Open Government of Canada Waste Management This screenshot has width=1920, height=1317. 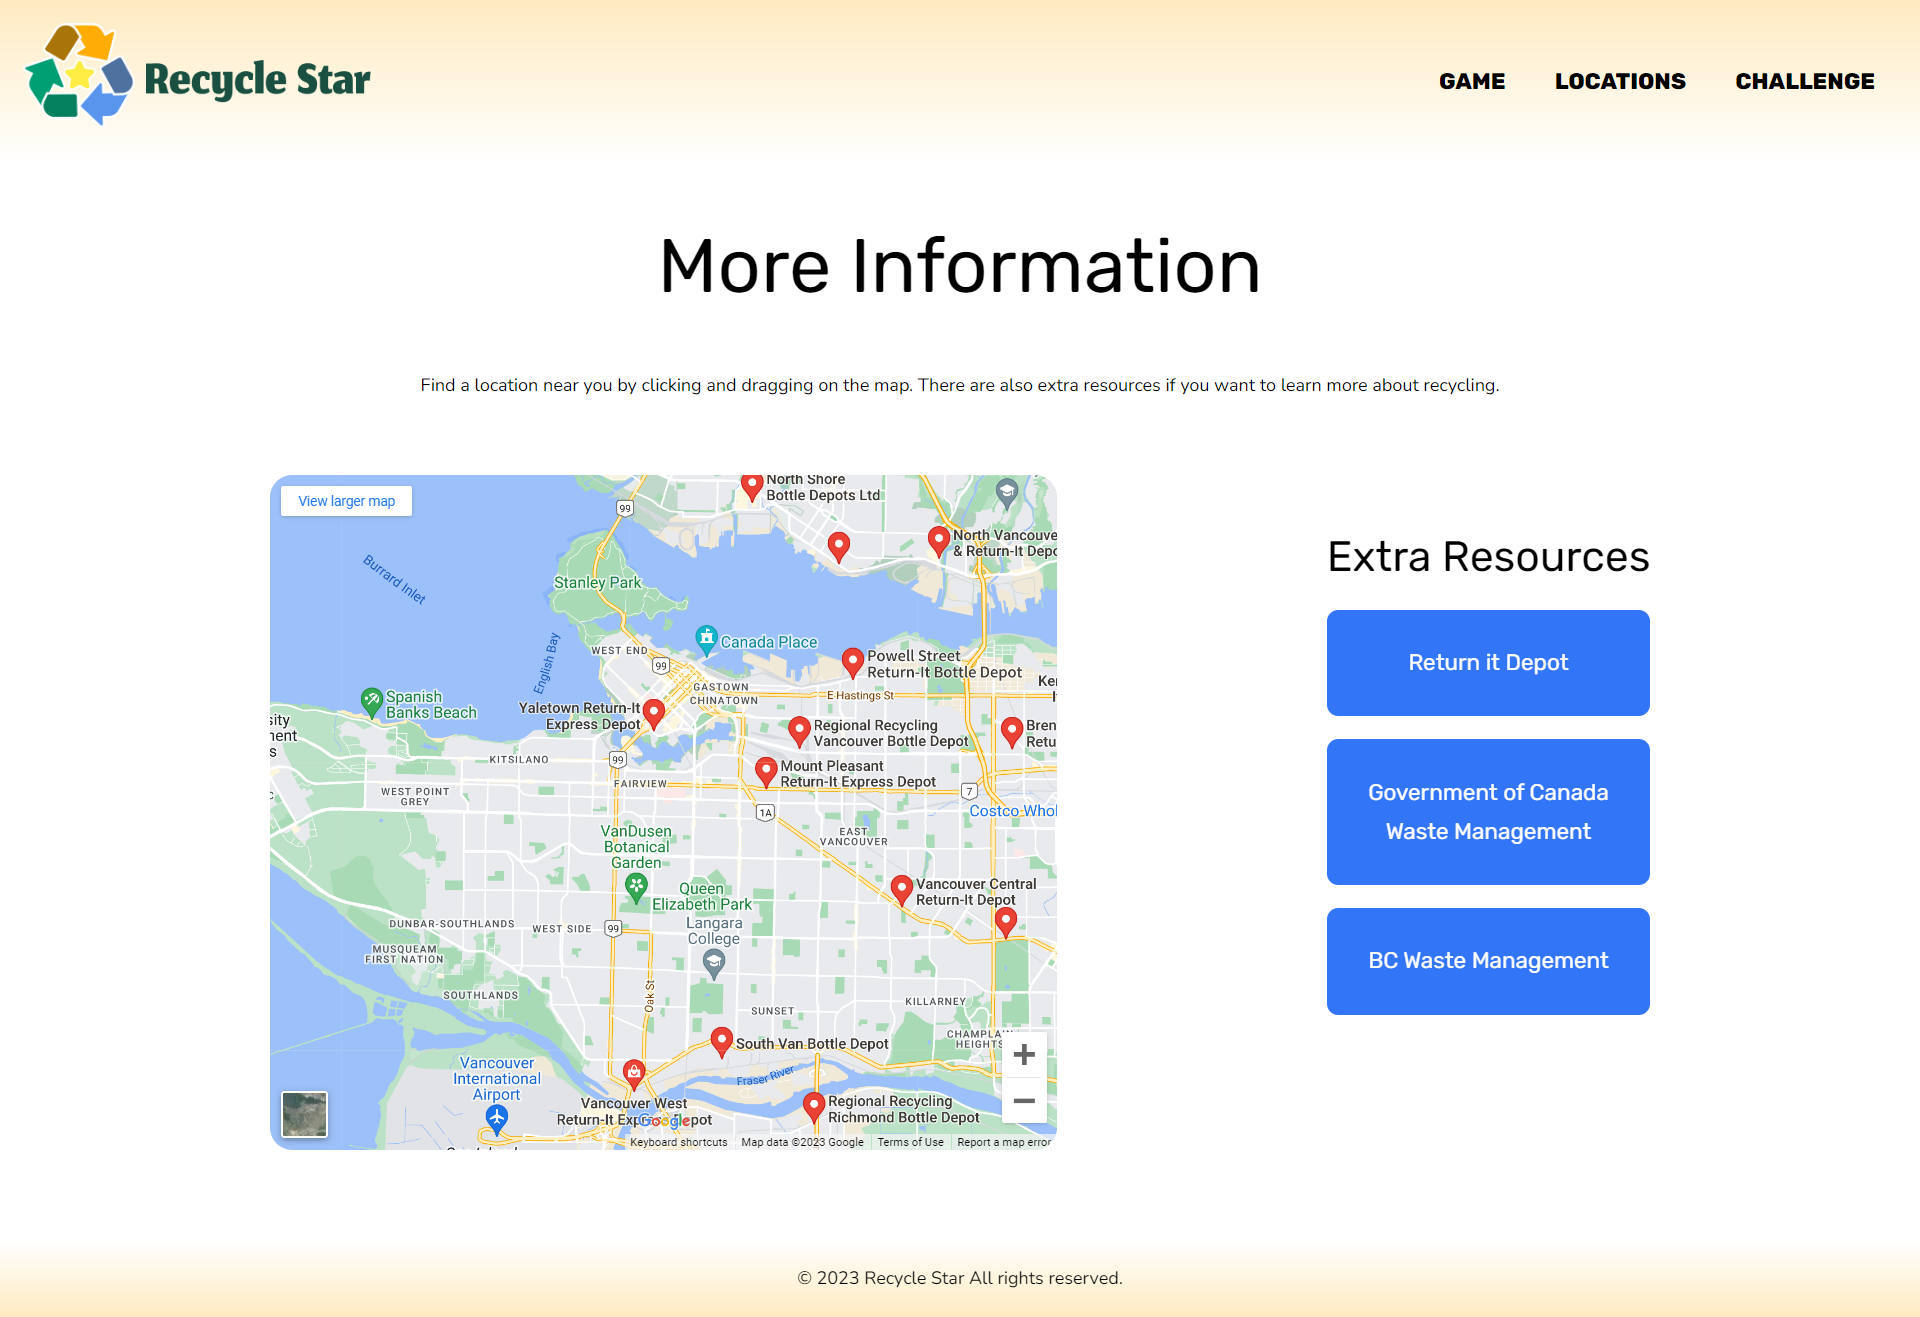(x=1487, y=811)
